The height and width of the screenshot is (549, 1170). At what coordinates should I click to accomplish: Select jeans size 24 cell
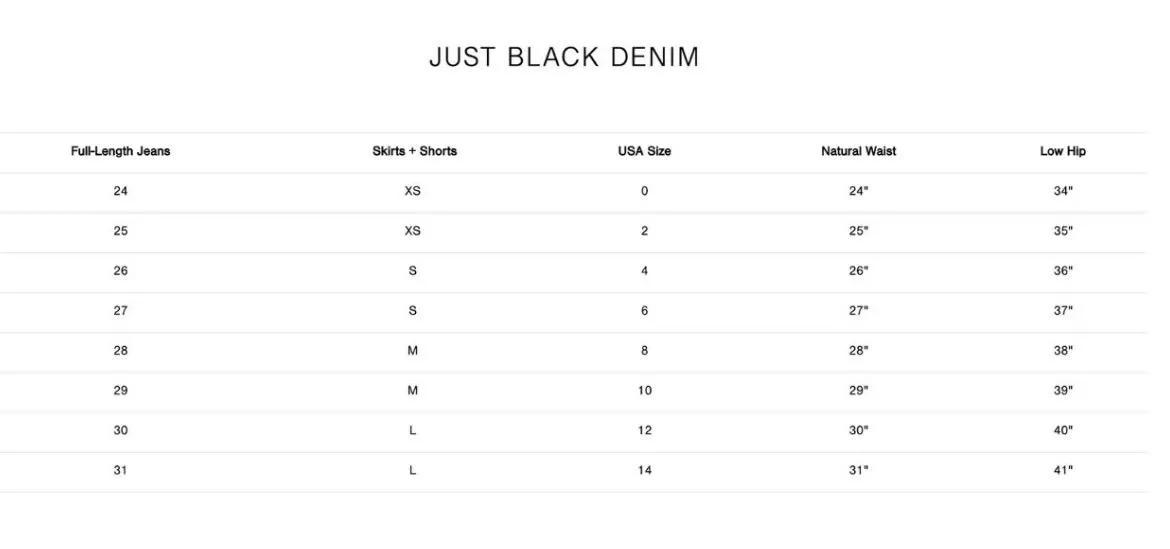coord(120,191)
